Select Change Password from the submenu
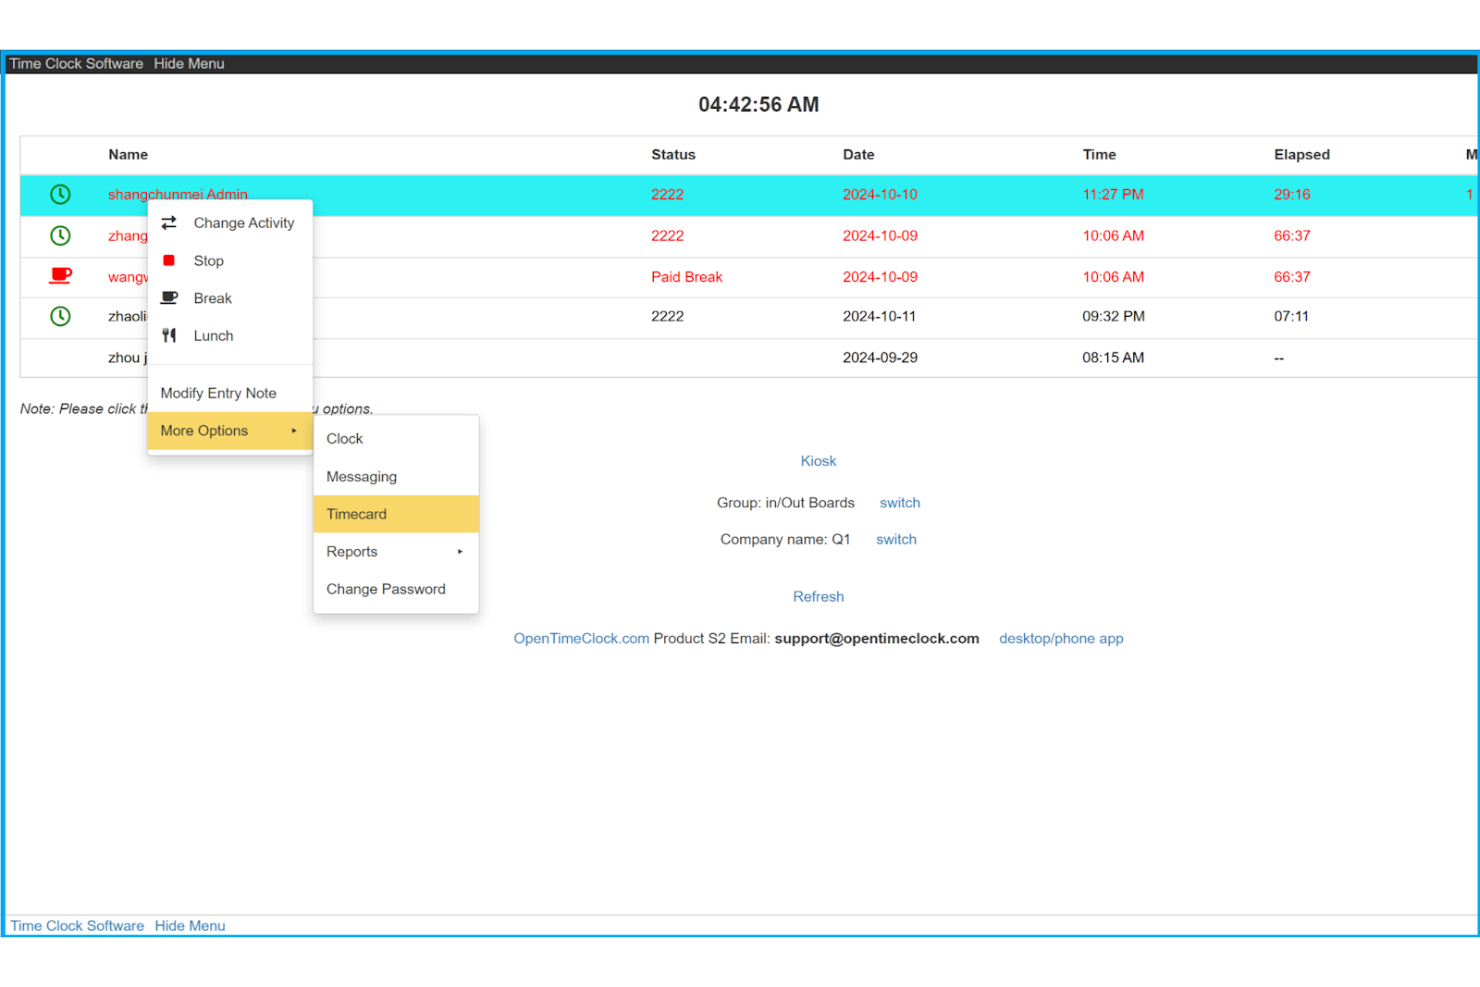The image size is (1480, 987). click(x=386, y=589)
